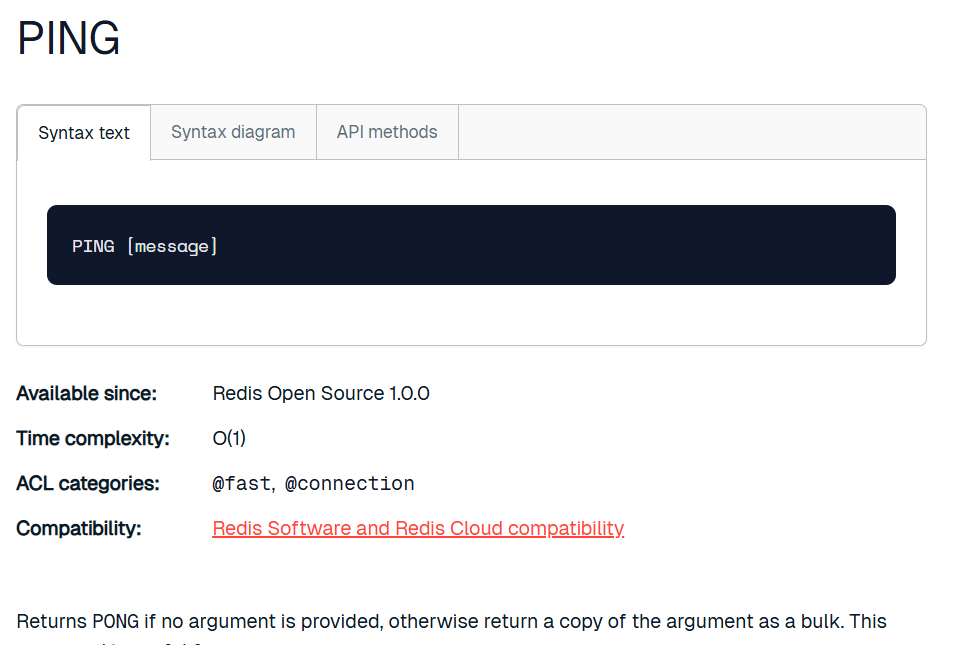The height and width of the screenshot is (645, 961).
Task: Click the Compatibility label
Action: coord(79,528)
